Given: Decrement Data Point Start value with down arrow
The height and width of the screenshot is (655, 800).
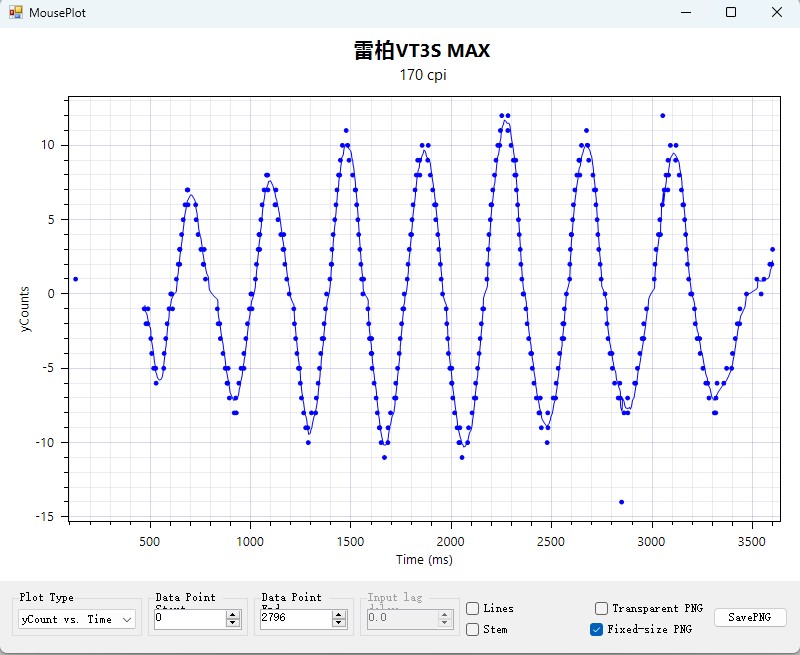Looking at the screenshot, I should coord(233,623).
